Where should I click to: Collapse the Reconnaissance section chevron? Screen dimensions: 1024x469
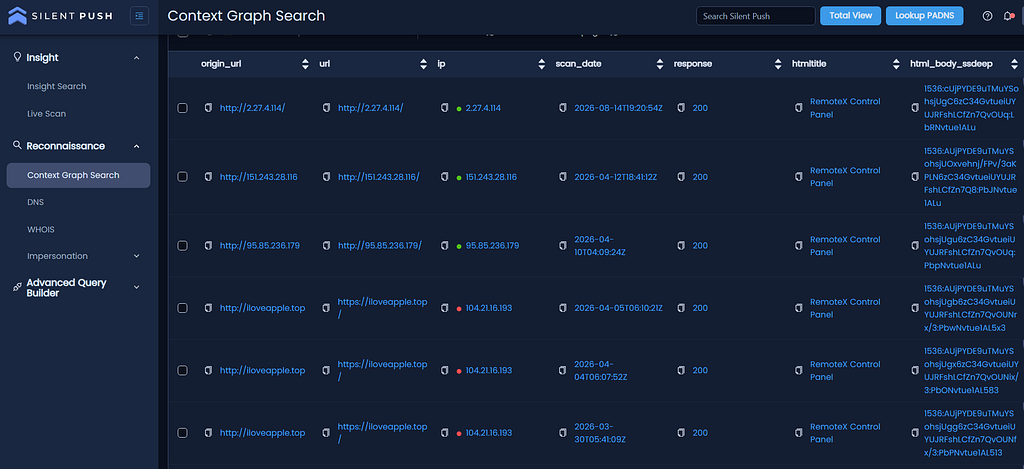[136, 146]
